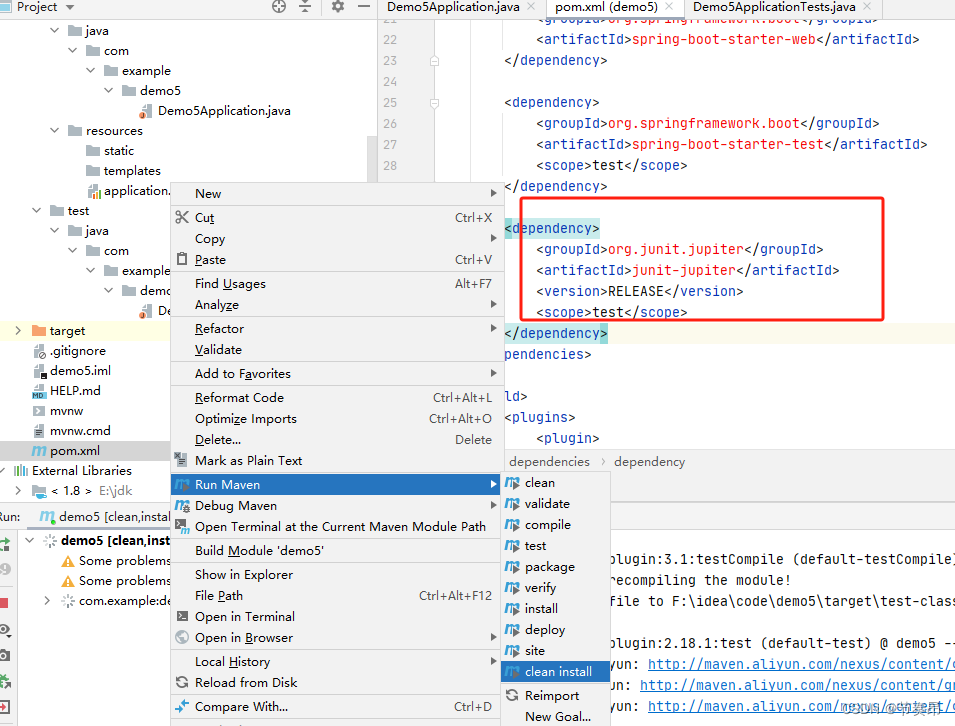
Task: Select the templates folder
Action: [132, 171]
